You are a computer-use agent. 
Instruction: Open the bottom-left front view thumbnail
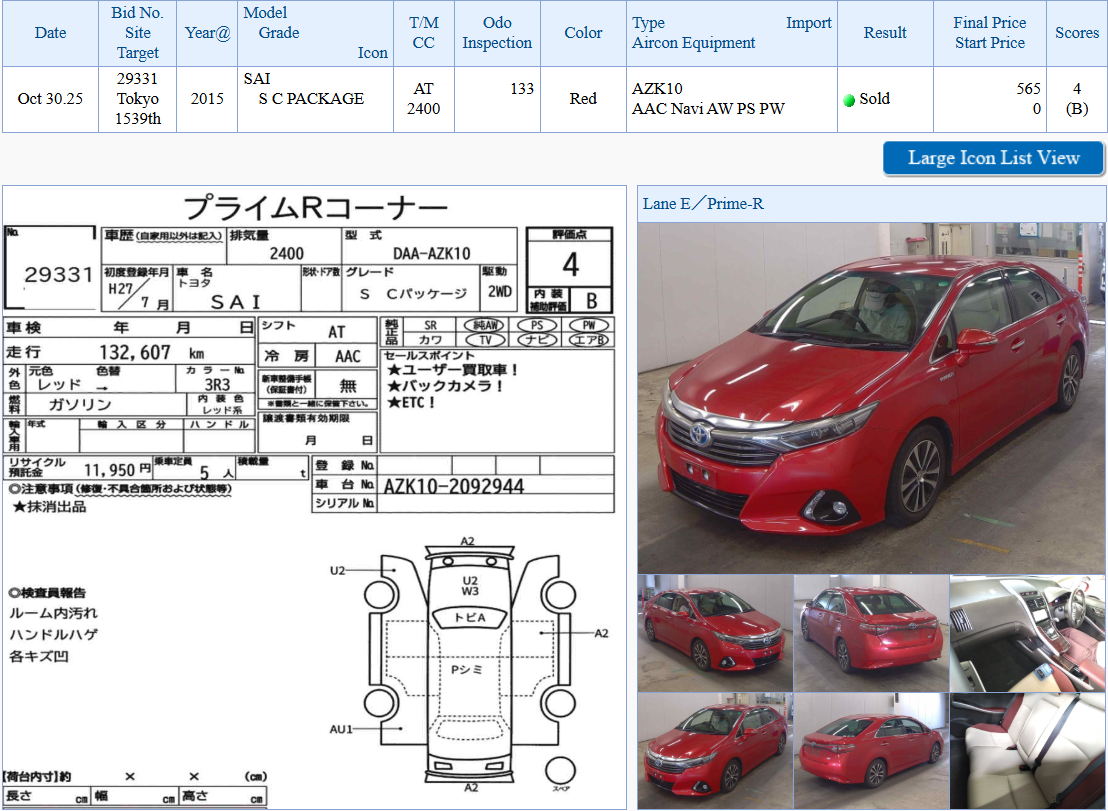pos(714,750)
